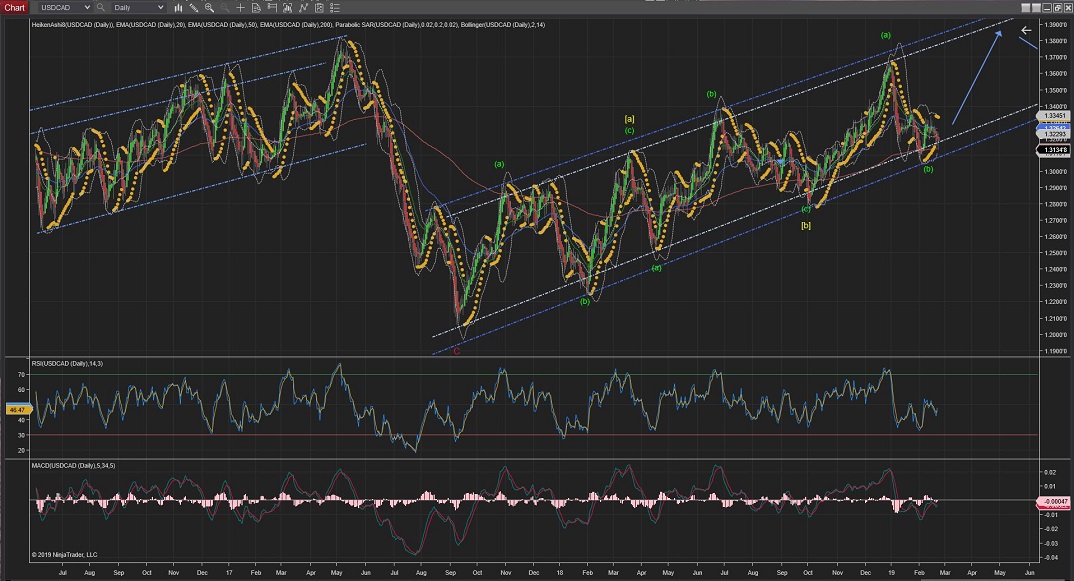This screenshot has height=581, width=1074.
Task: Click the toolbar icon right of data box
Action: pyautogui.click(x=272, y=8)
